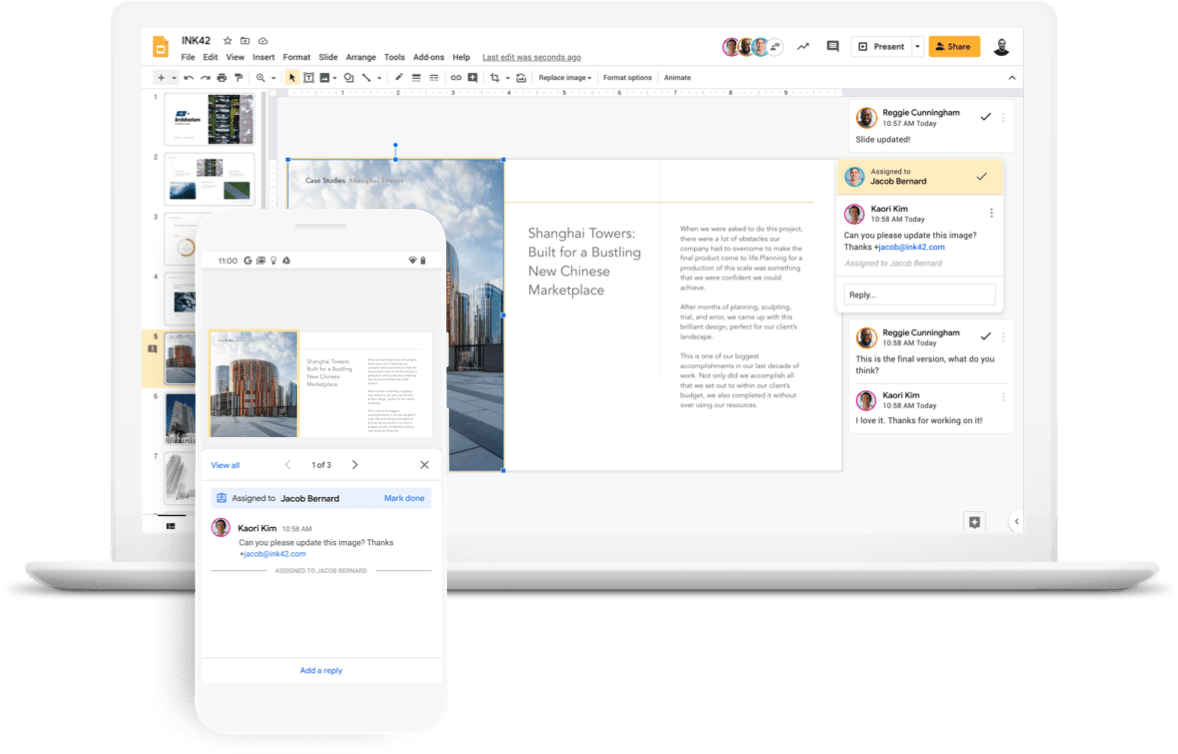This screenshot has width=1178, height=754.
Task: Click the 'Last edit was seconds ago' link
Action: point(531,57)
